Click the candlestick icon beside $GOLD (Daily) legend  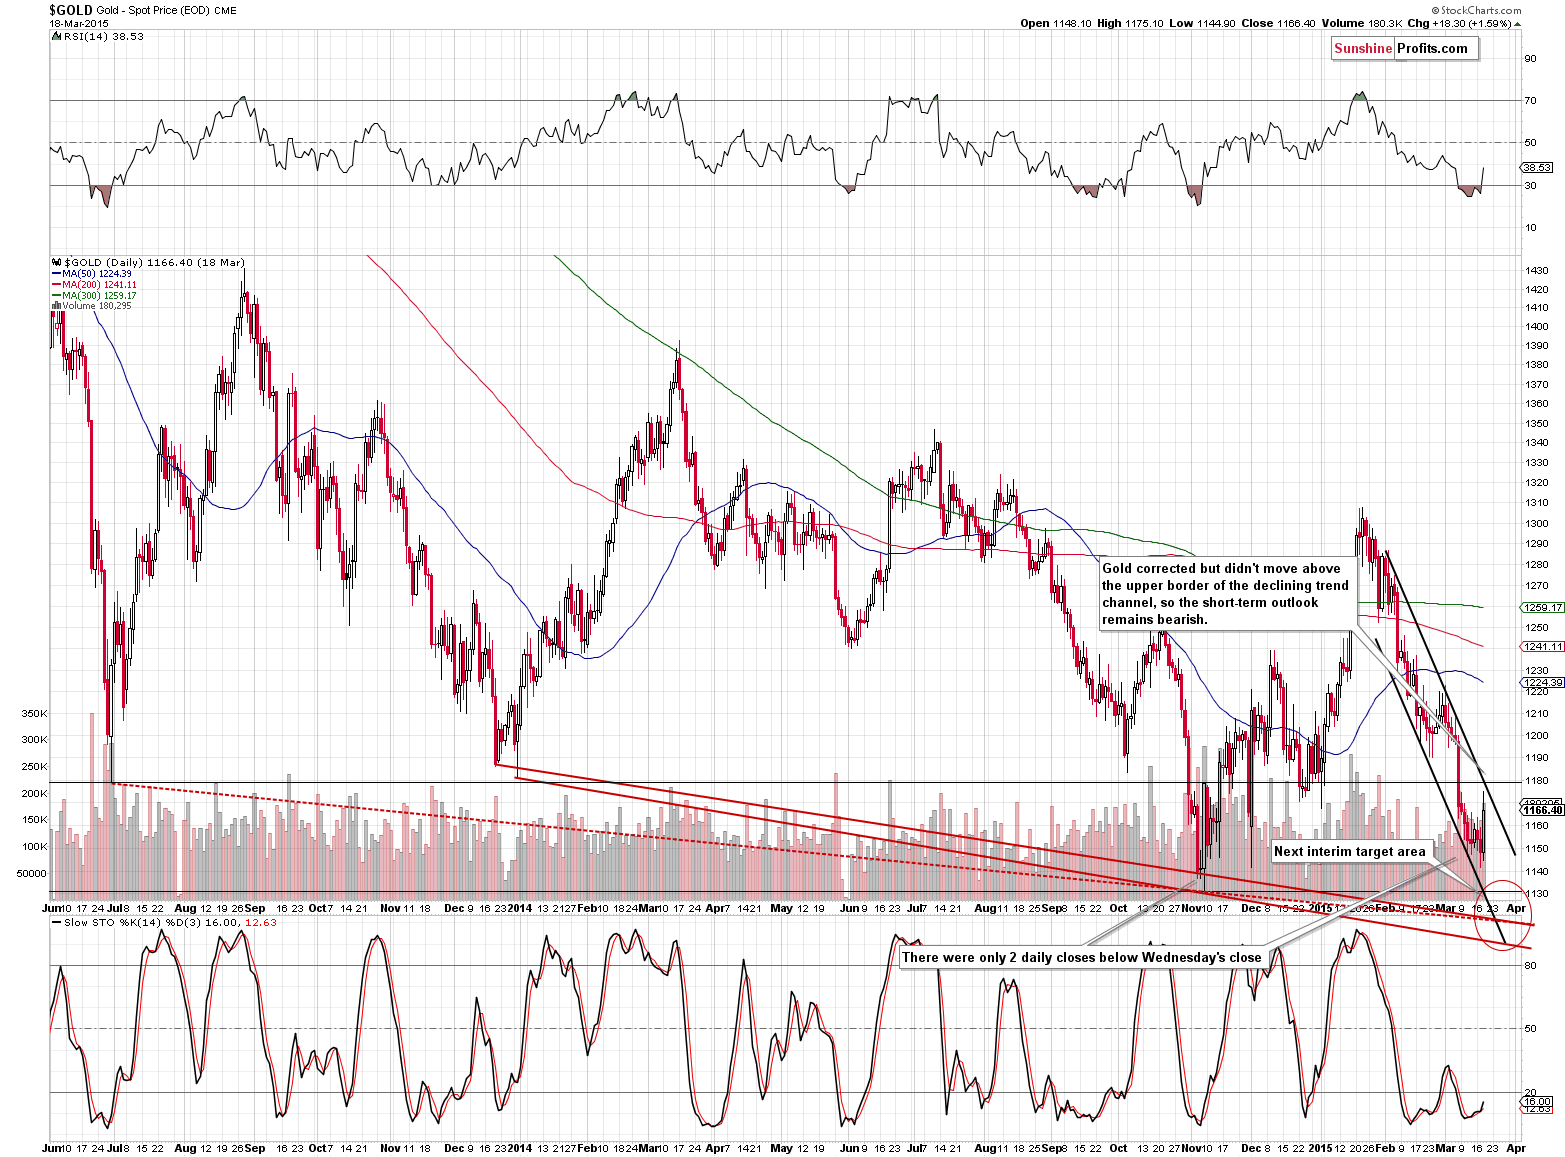point(54,263)
